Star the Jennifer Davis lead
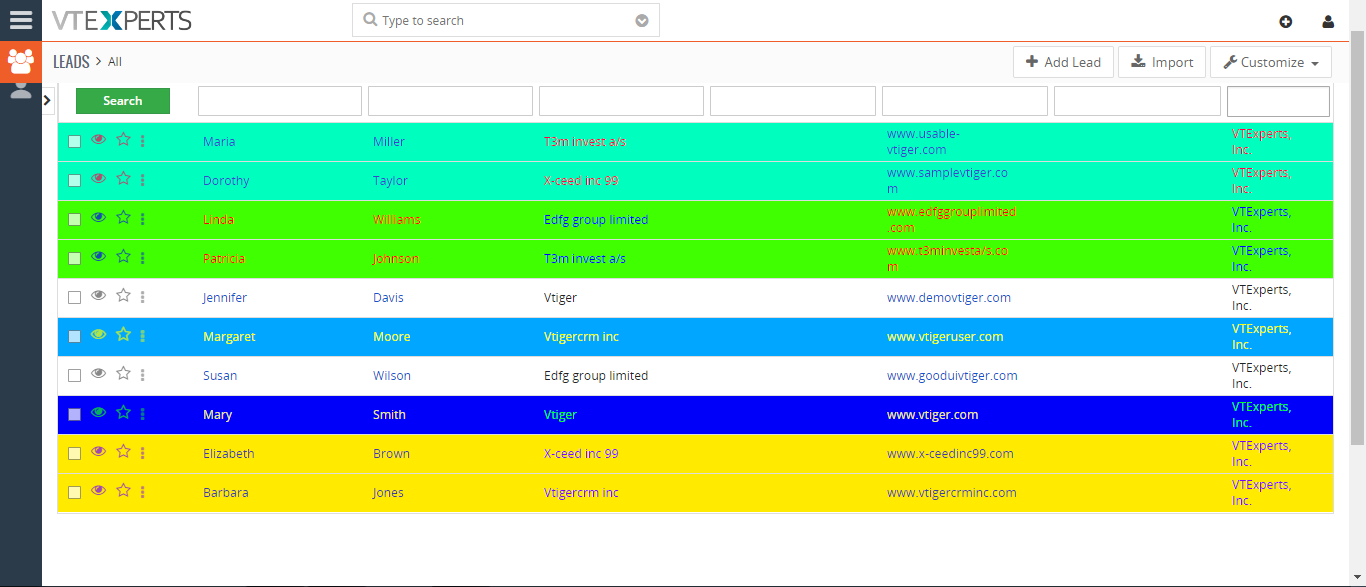Image resolution: width=1366 pixels, height=587 pixels. point(123,296)
